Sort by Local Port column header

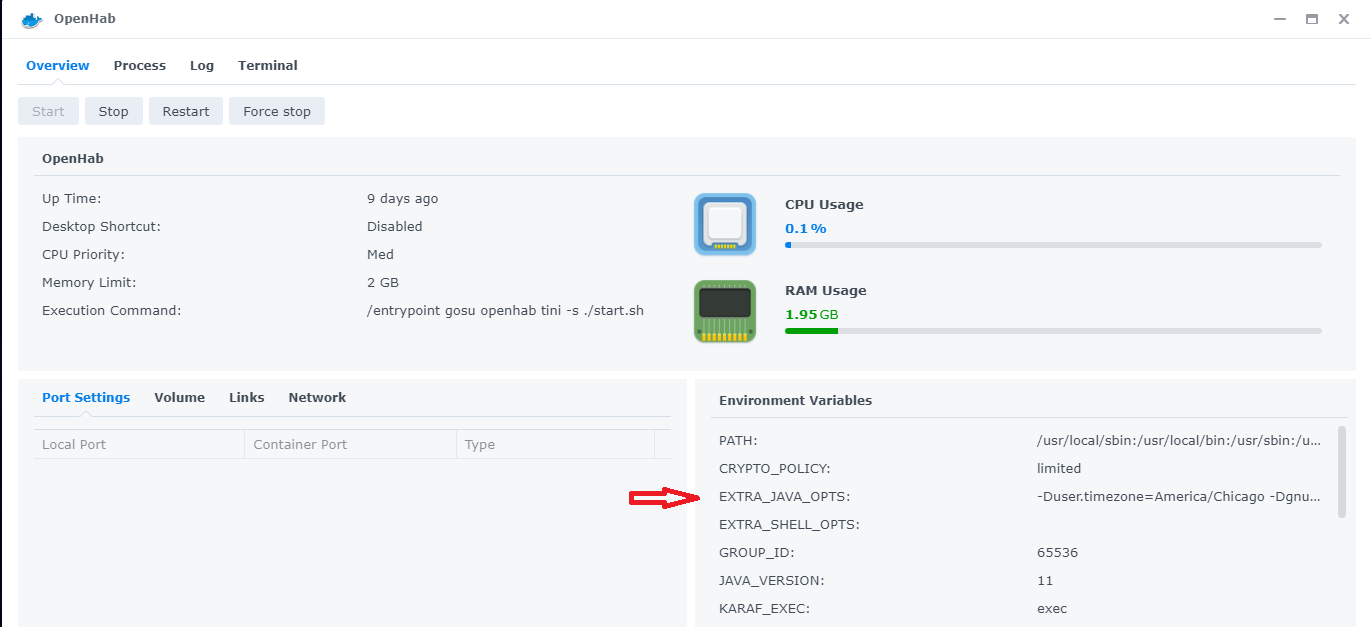coord(139,444)
